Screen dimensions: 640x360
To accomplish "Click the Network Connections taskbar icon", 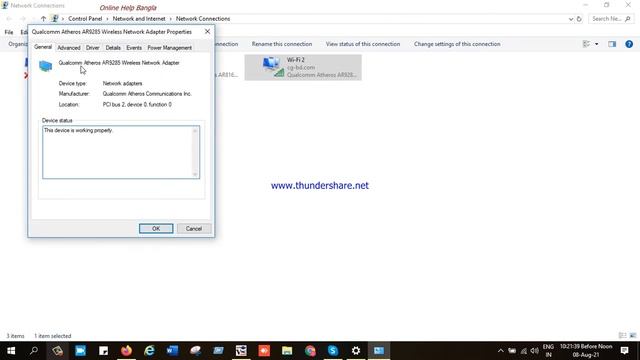I will click(379, 351).
